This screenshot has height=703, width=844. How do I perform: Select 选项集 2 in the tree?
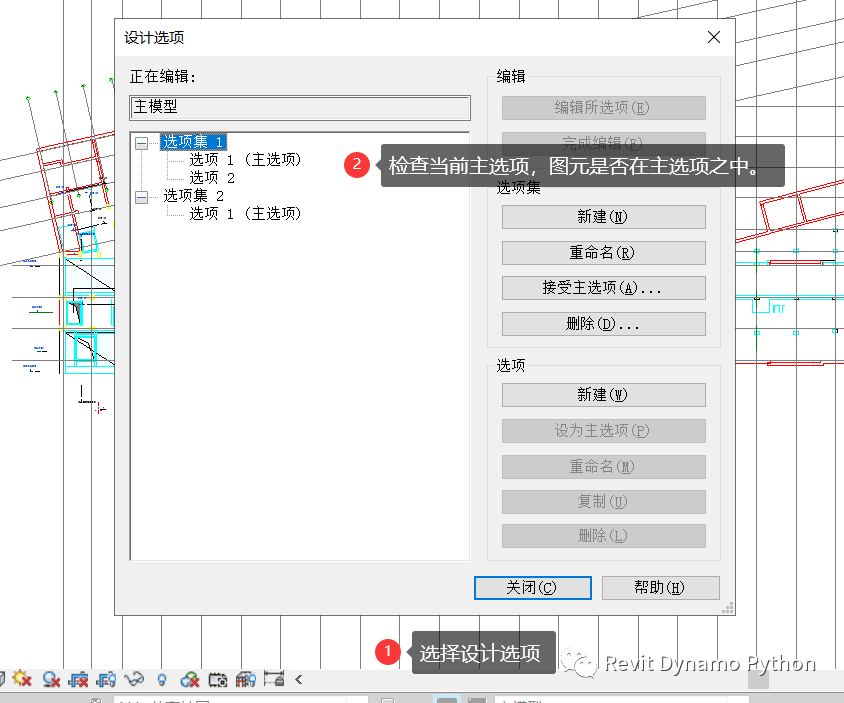click(x=193, y=196)
